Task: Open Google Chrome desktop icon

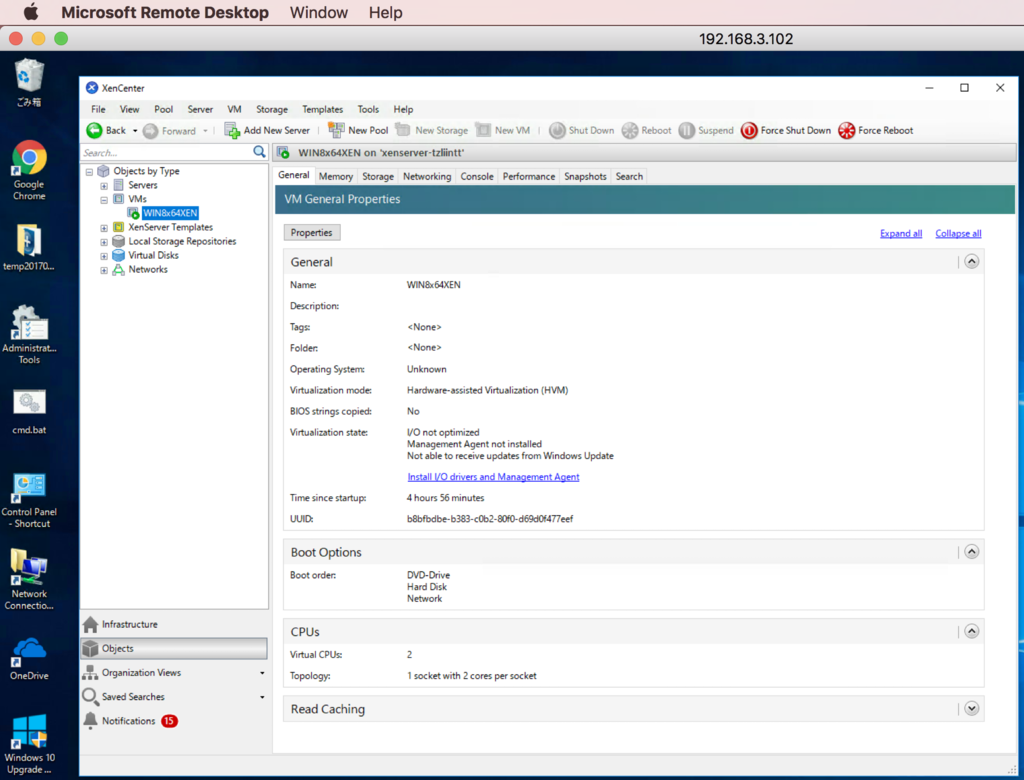Action: 29,171
